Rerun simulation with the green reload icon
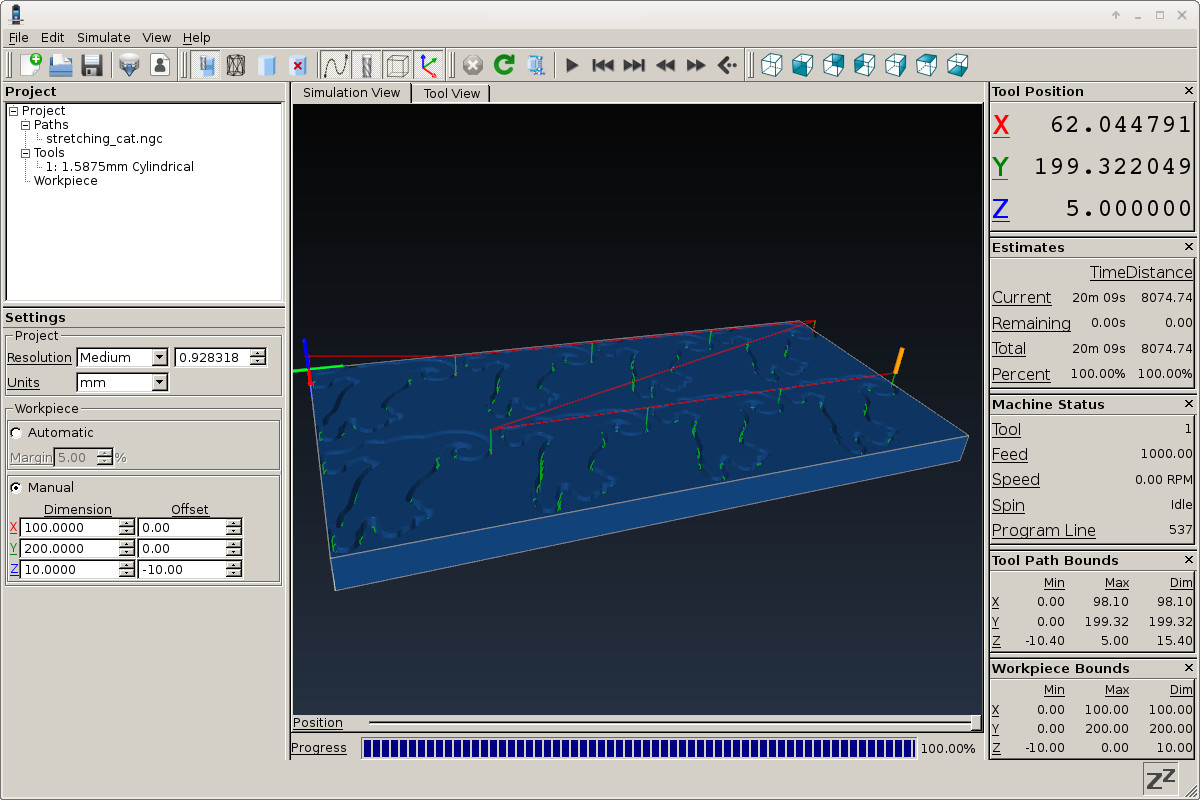Image resolution: width=1200 pixels, height=800 pixels. (504, 65)
